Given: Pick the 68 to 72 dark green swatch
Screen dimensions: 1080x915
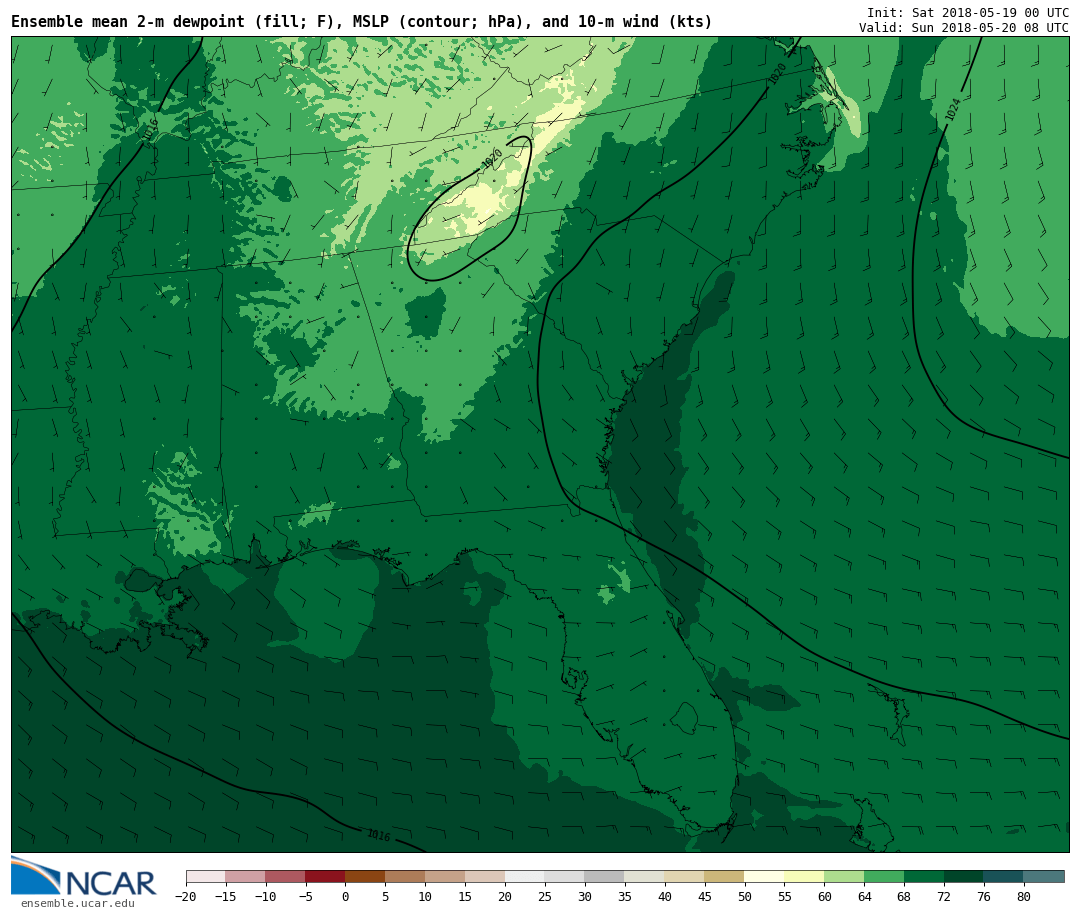Looking at the screenshot, I should click(x=925, y=877).
